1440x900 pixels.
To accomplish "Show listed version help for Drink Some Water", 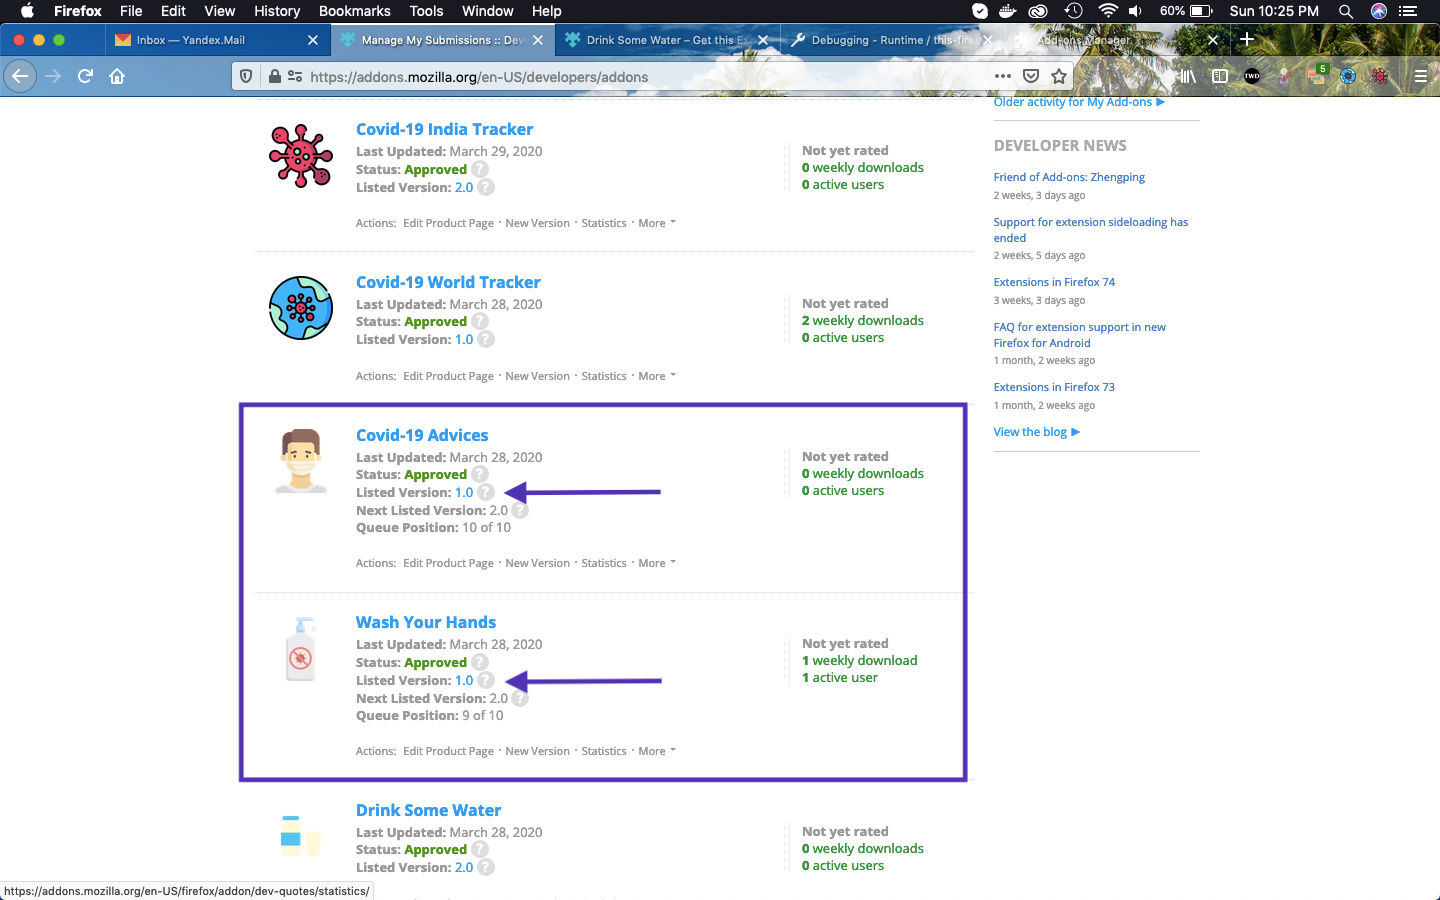I will click(x=486, y=867).
